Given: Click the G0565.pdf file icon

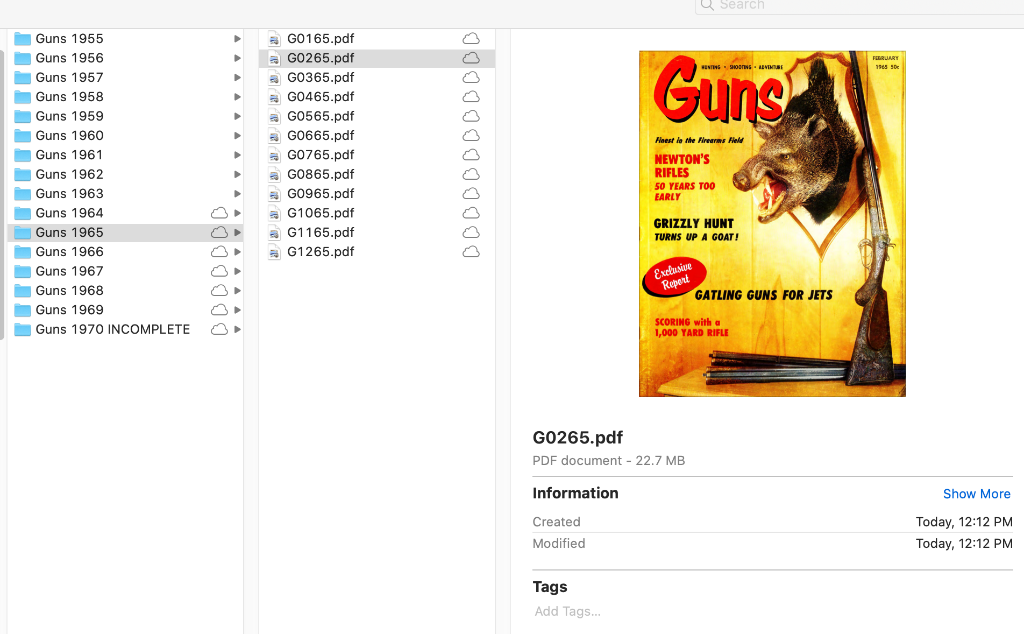Looking at the screenshot, I should [274, 116].
